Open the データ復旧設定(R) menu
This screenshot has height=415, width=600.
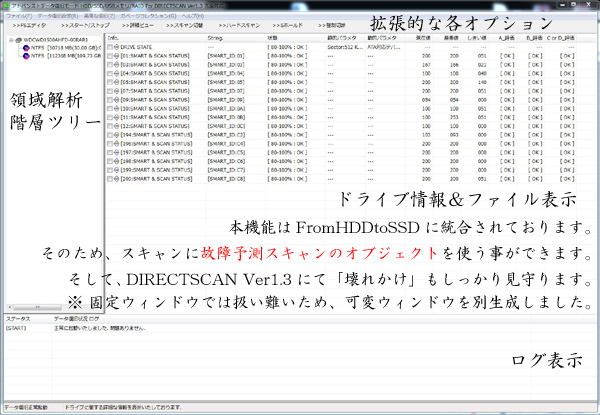click(58, 16)
